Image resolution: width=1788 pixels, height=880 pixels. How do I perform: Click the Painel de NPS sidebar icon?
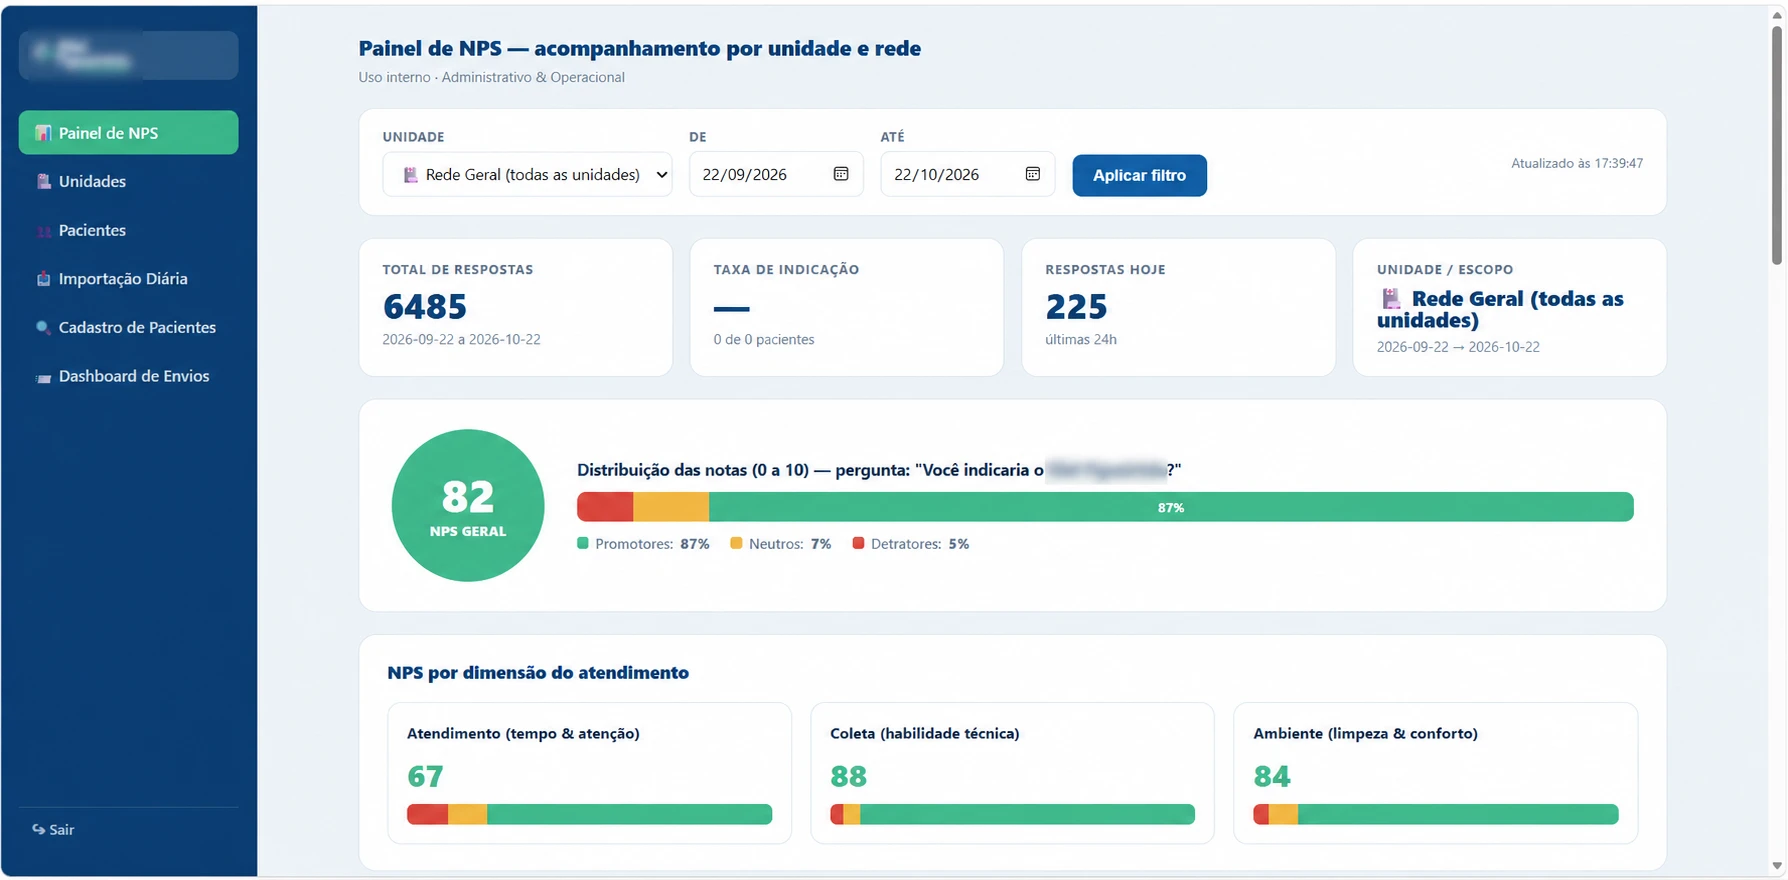click(43, 133)
